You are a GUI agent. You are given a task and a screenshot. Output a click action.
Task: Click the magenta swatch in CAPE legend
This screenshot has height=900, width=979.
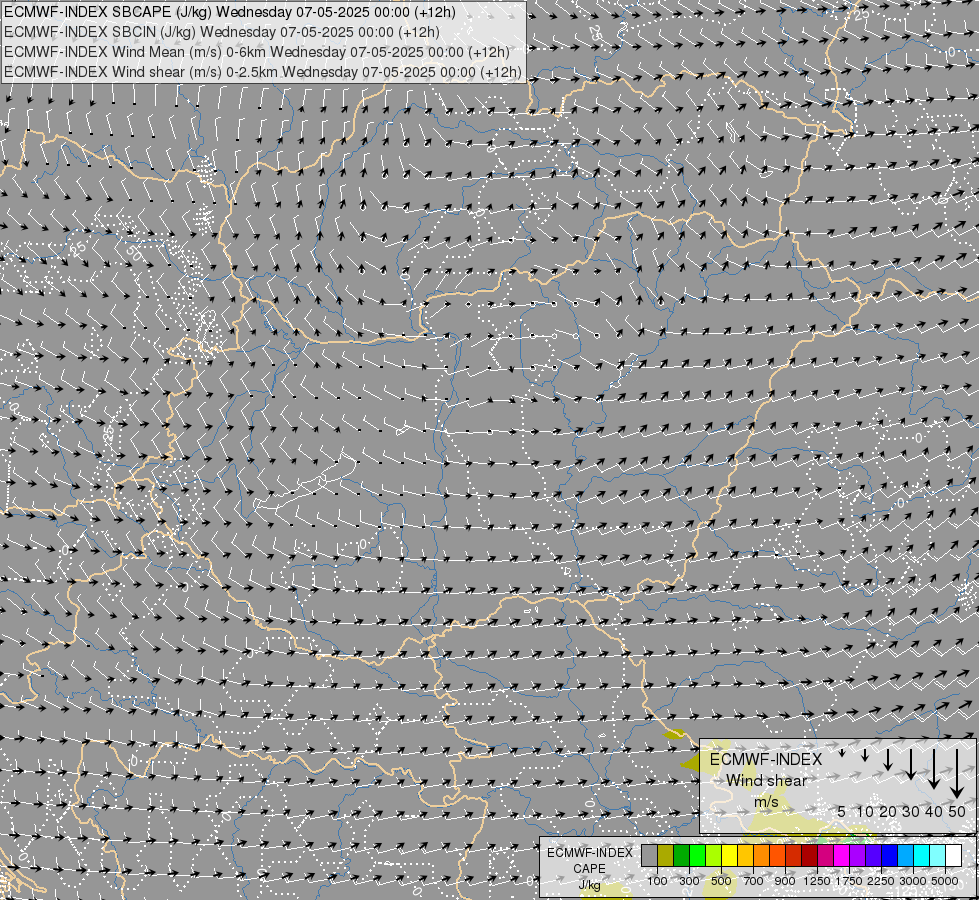841,855
